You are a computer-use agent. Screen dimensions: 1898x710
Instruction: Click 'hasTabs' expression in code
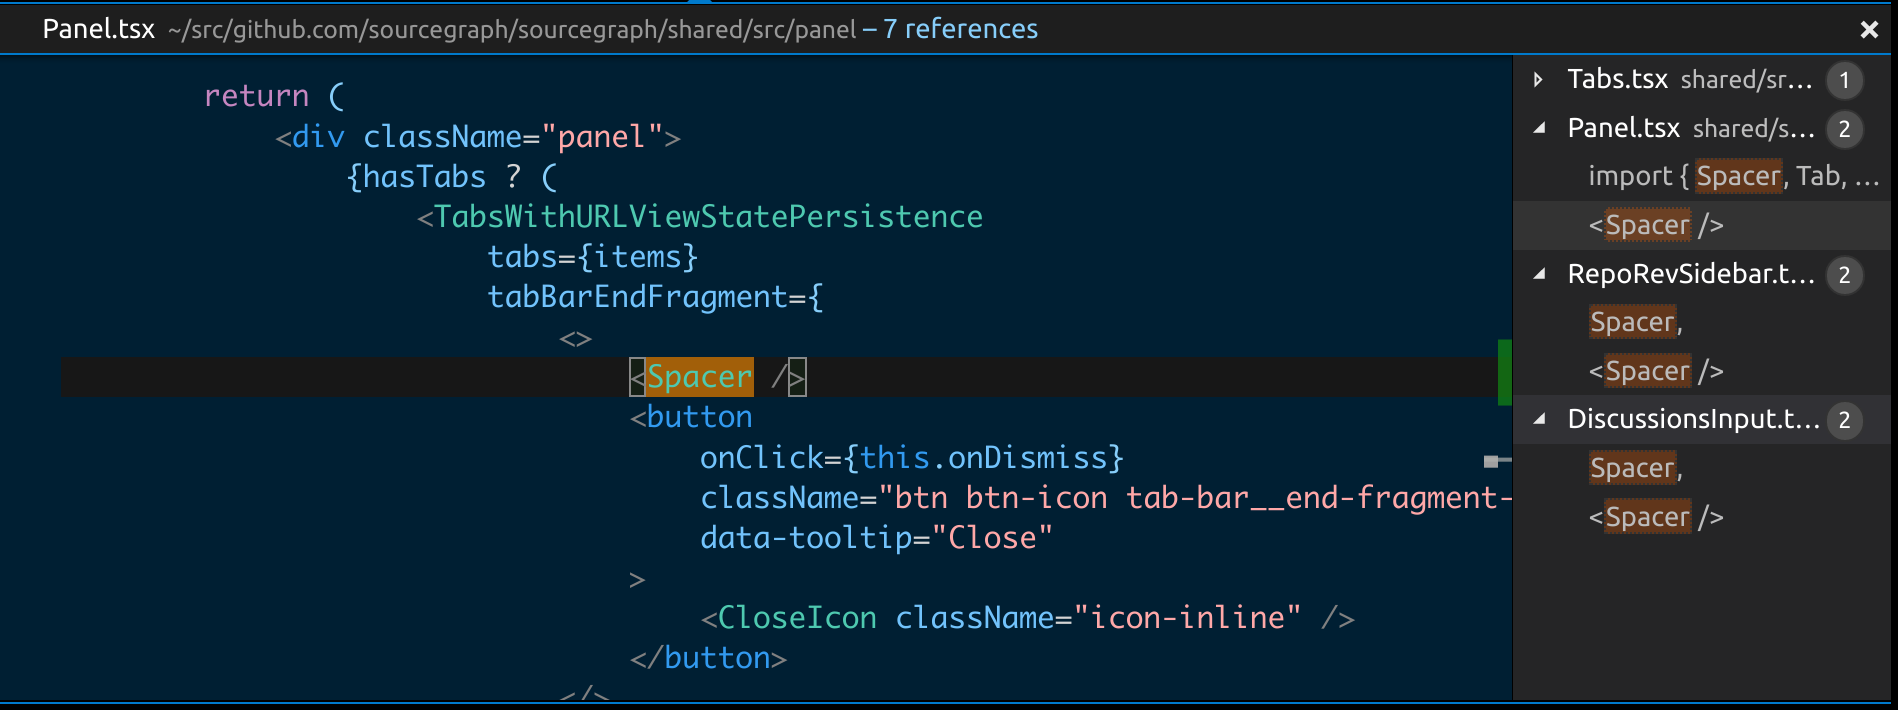(424, 177)
